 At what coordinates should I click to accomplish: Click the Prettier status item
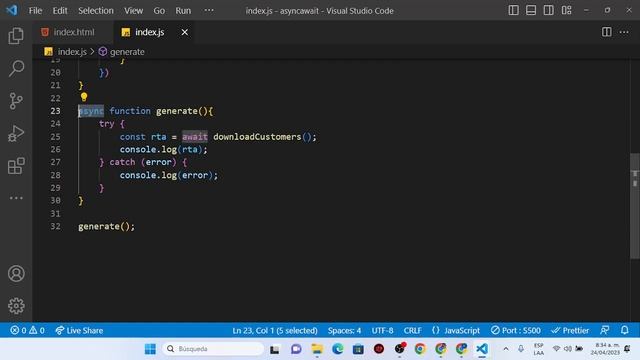click(570, 330)
